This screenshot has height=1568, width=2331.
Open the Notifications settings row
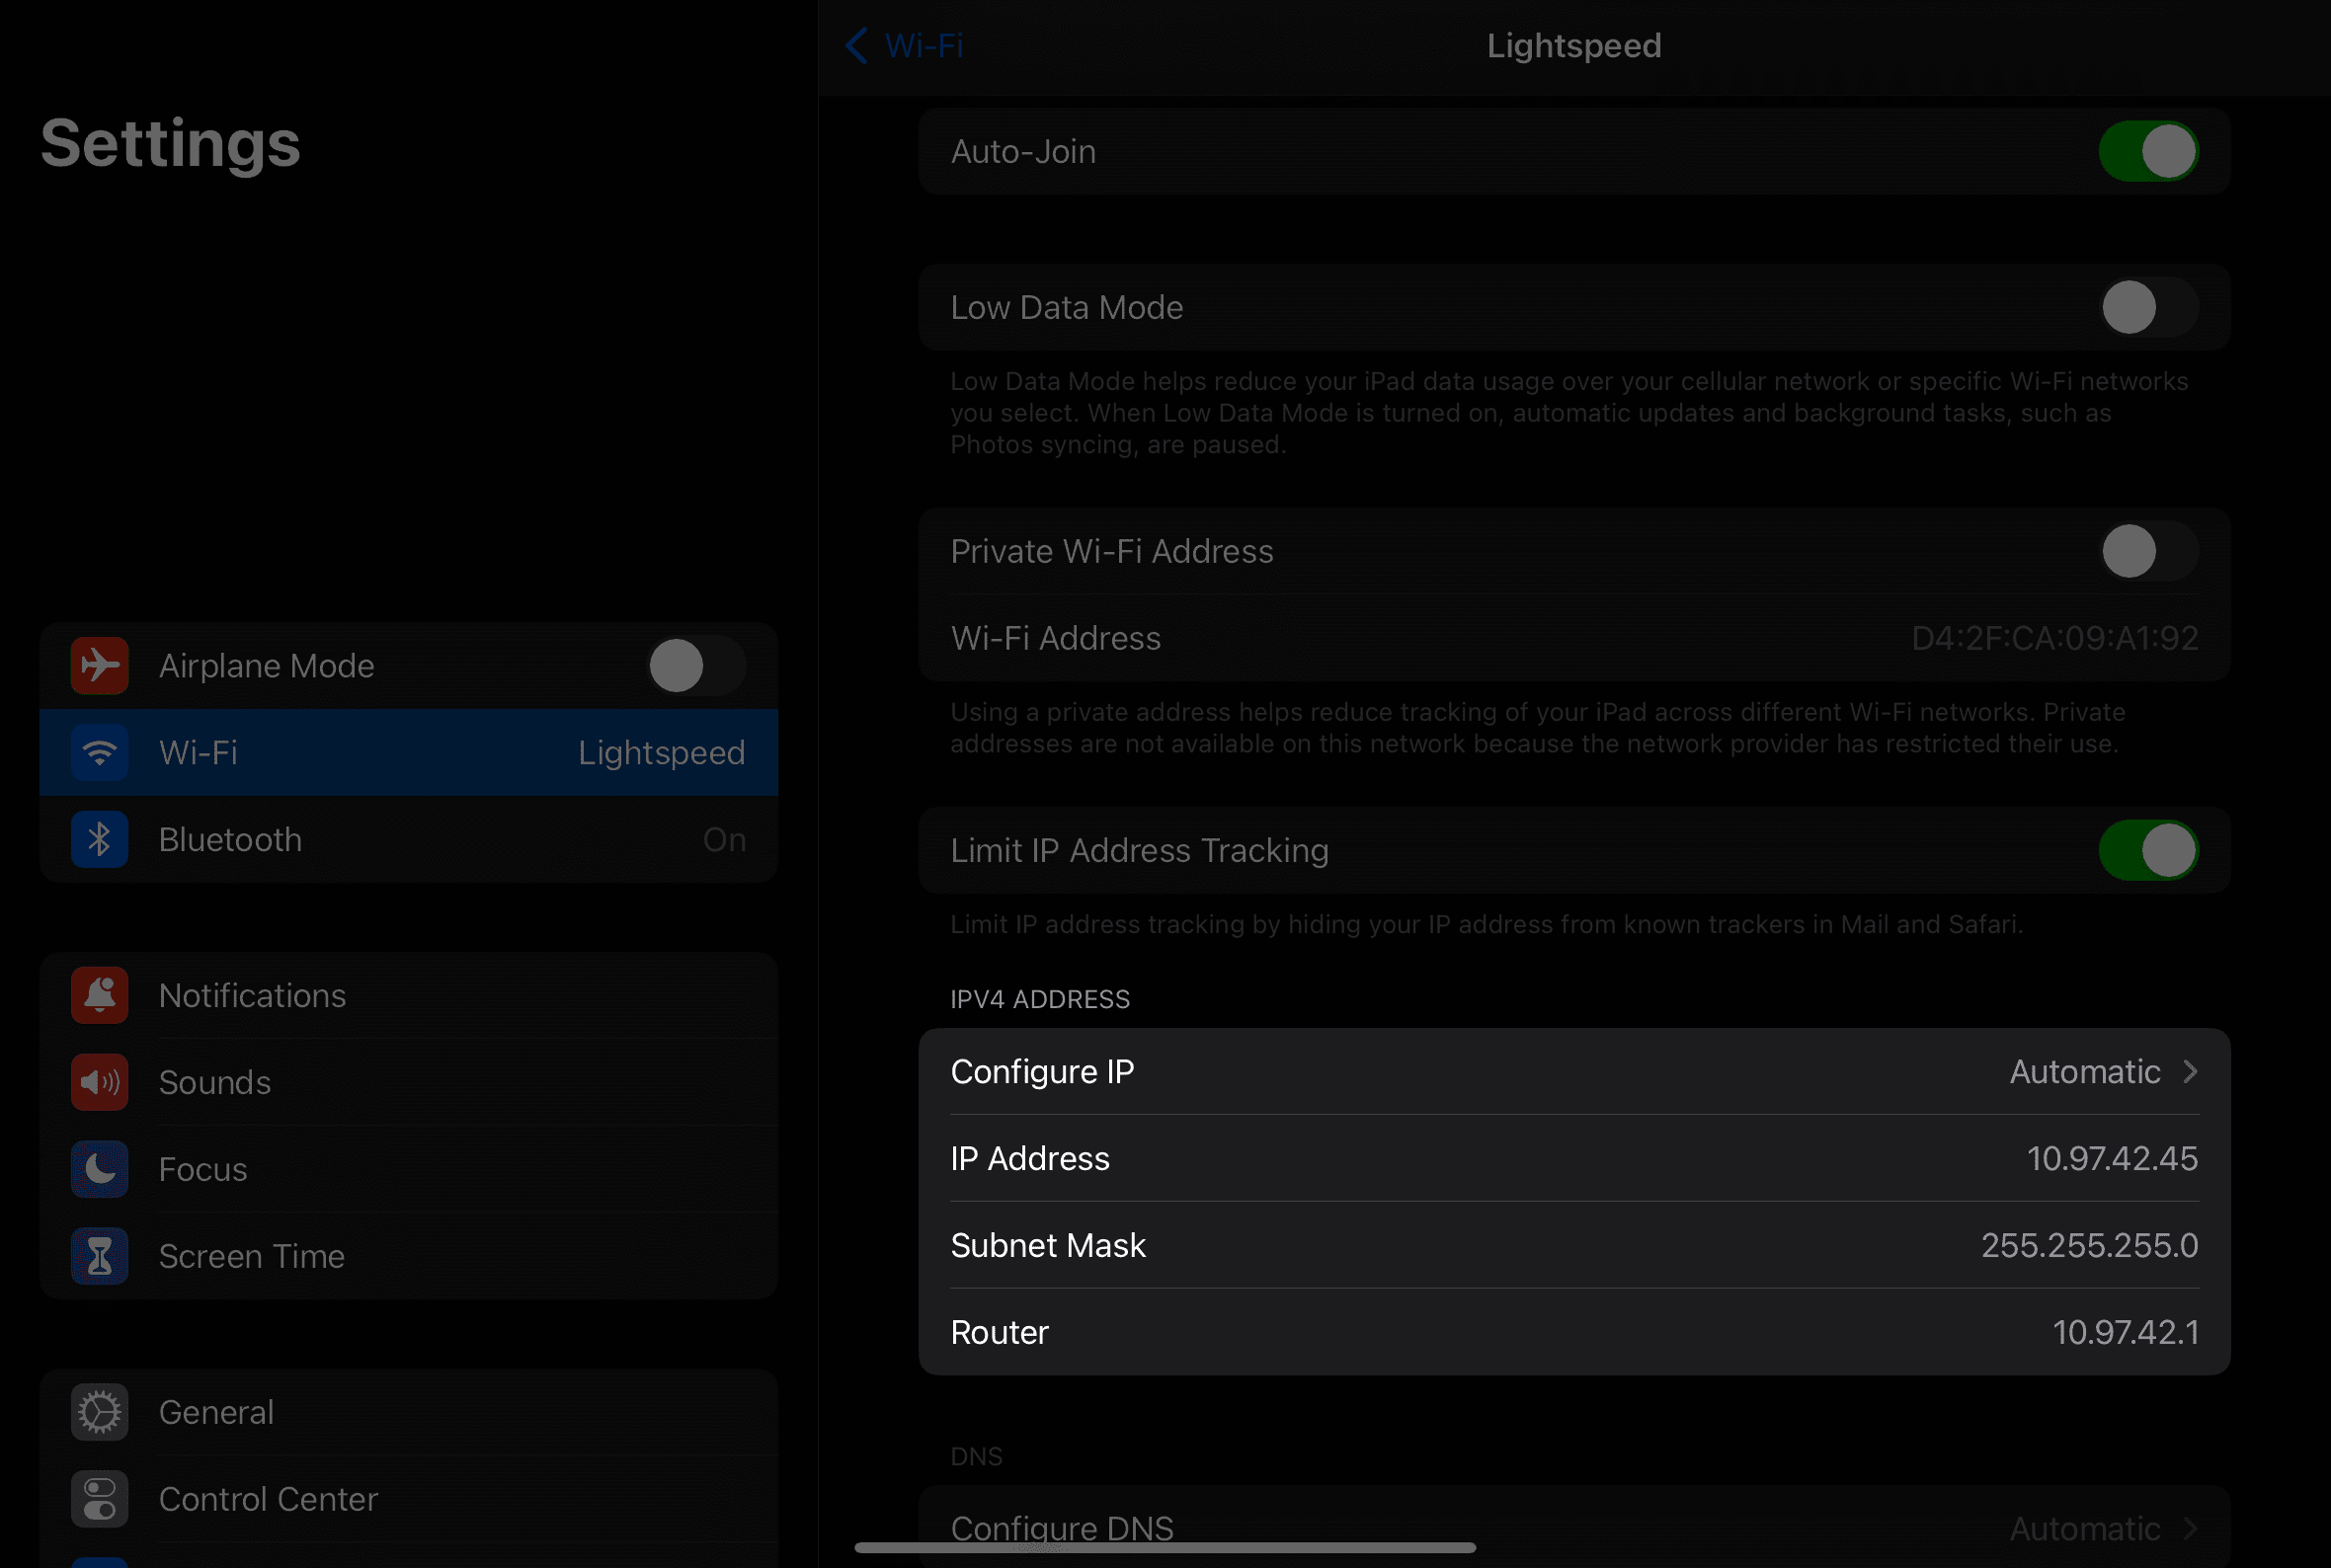point(408,995)
